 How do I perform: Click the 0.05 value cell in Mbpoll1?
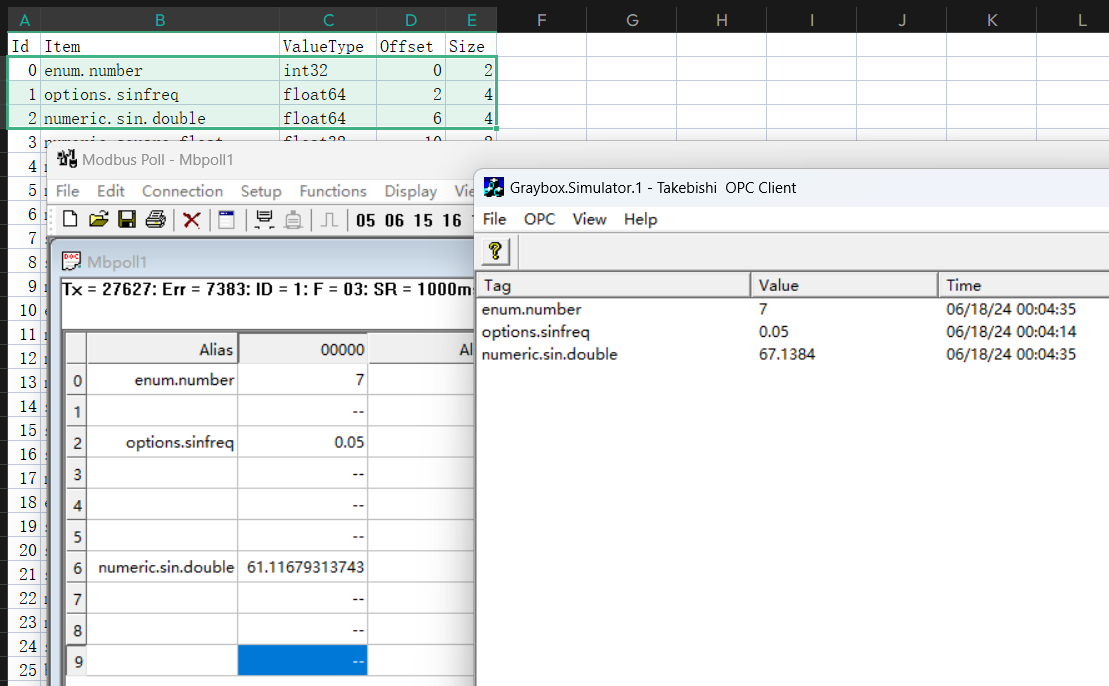click(303, 442)
